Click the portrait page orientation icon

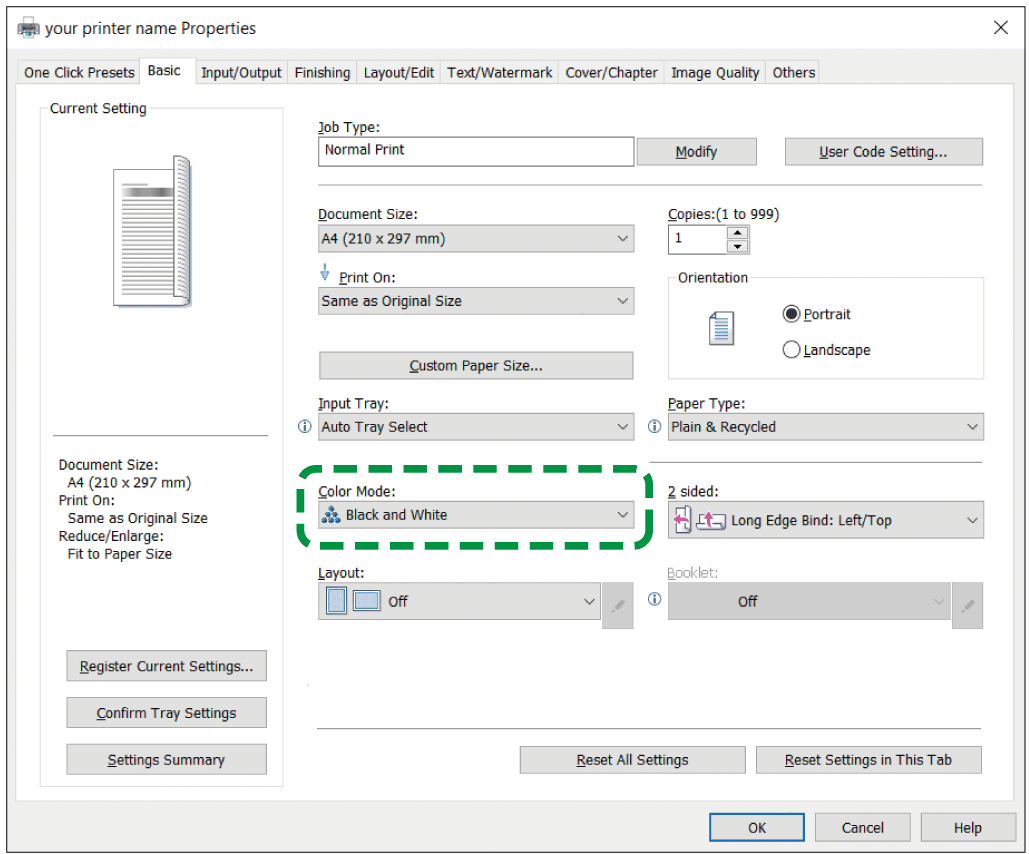(721, 329)
